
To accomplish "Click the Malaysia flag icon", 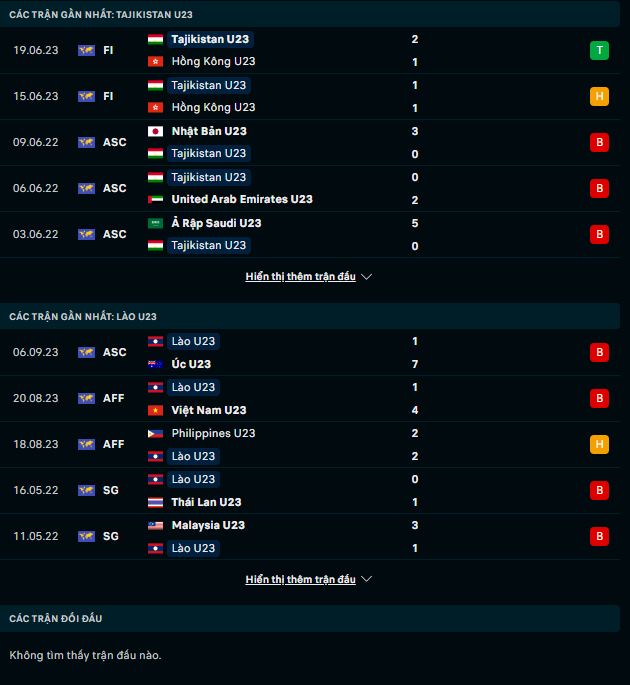I will (x=155, y=525).
